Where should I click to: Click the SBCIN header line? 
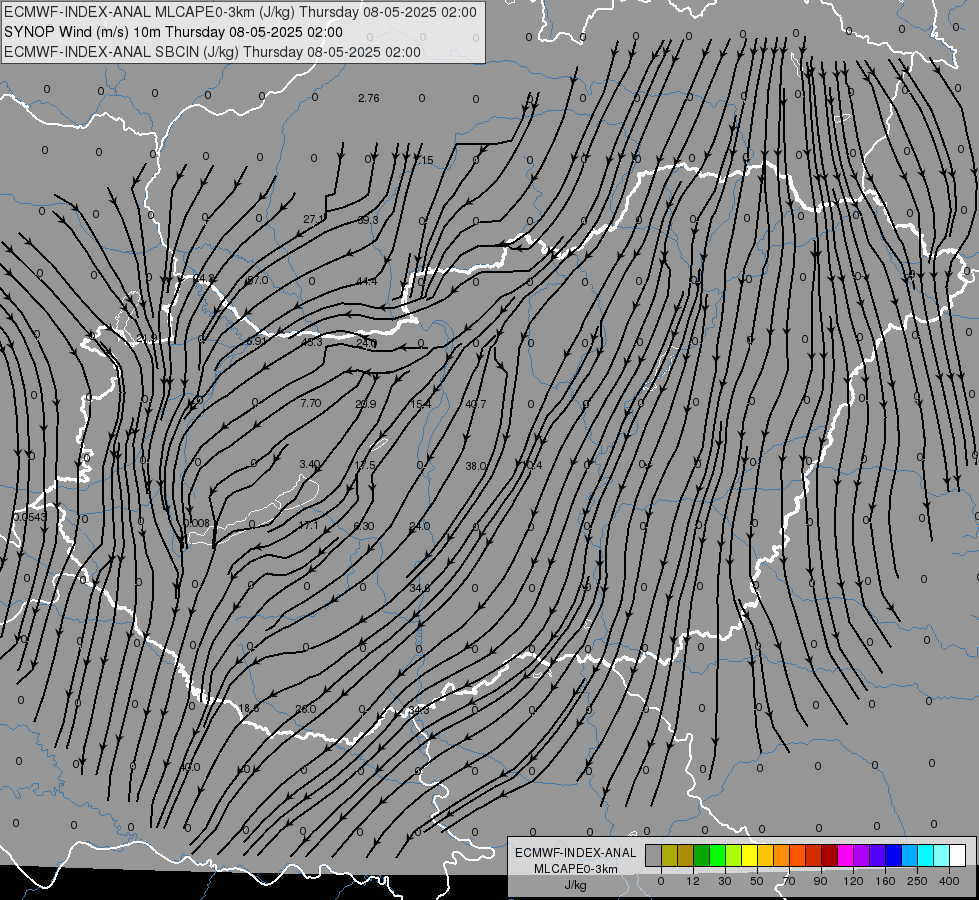tap(212, 52)
